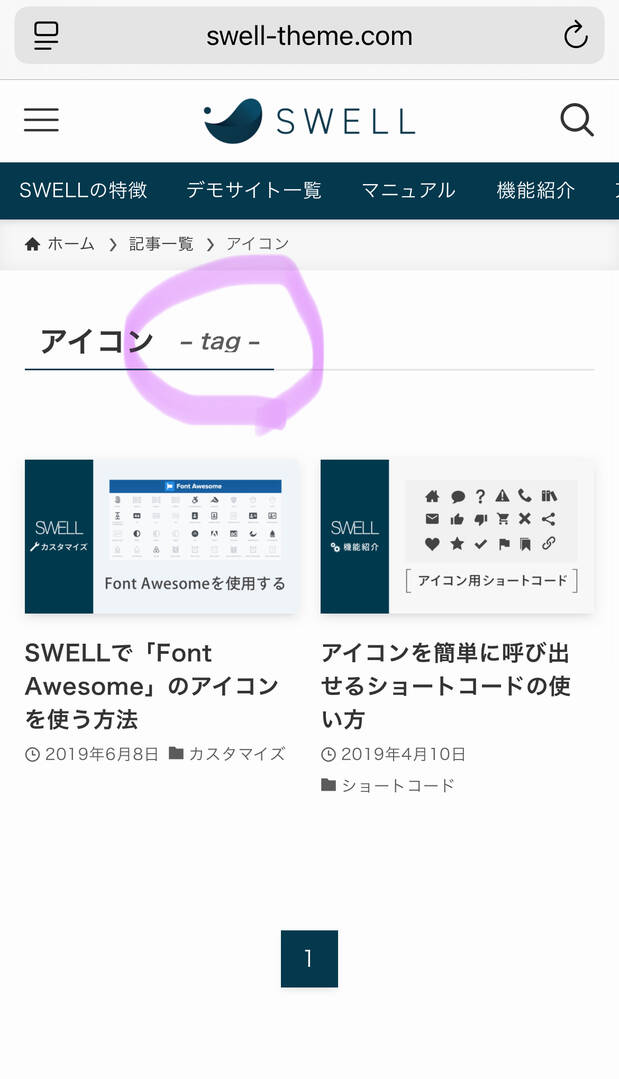
Task: Reload the page in browser bar
Action: tap(575, 36)
